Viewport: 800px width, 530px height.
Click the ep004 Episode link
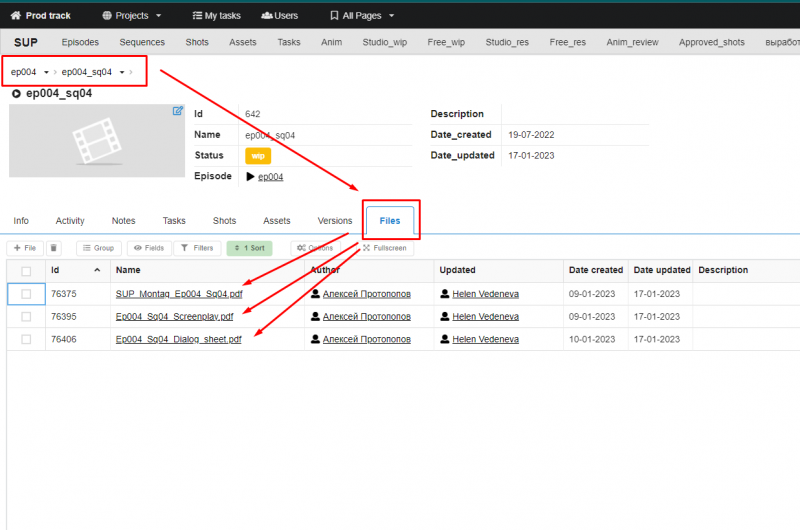(x=270, y=177)
